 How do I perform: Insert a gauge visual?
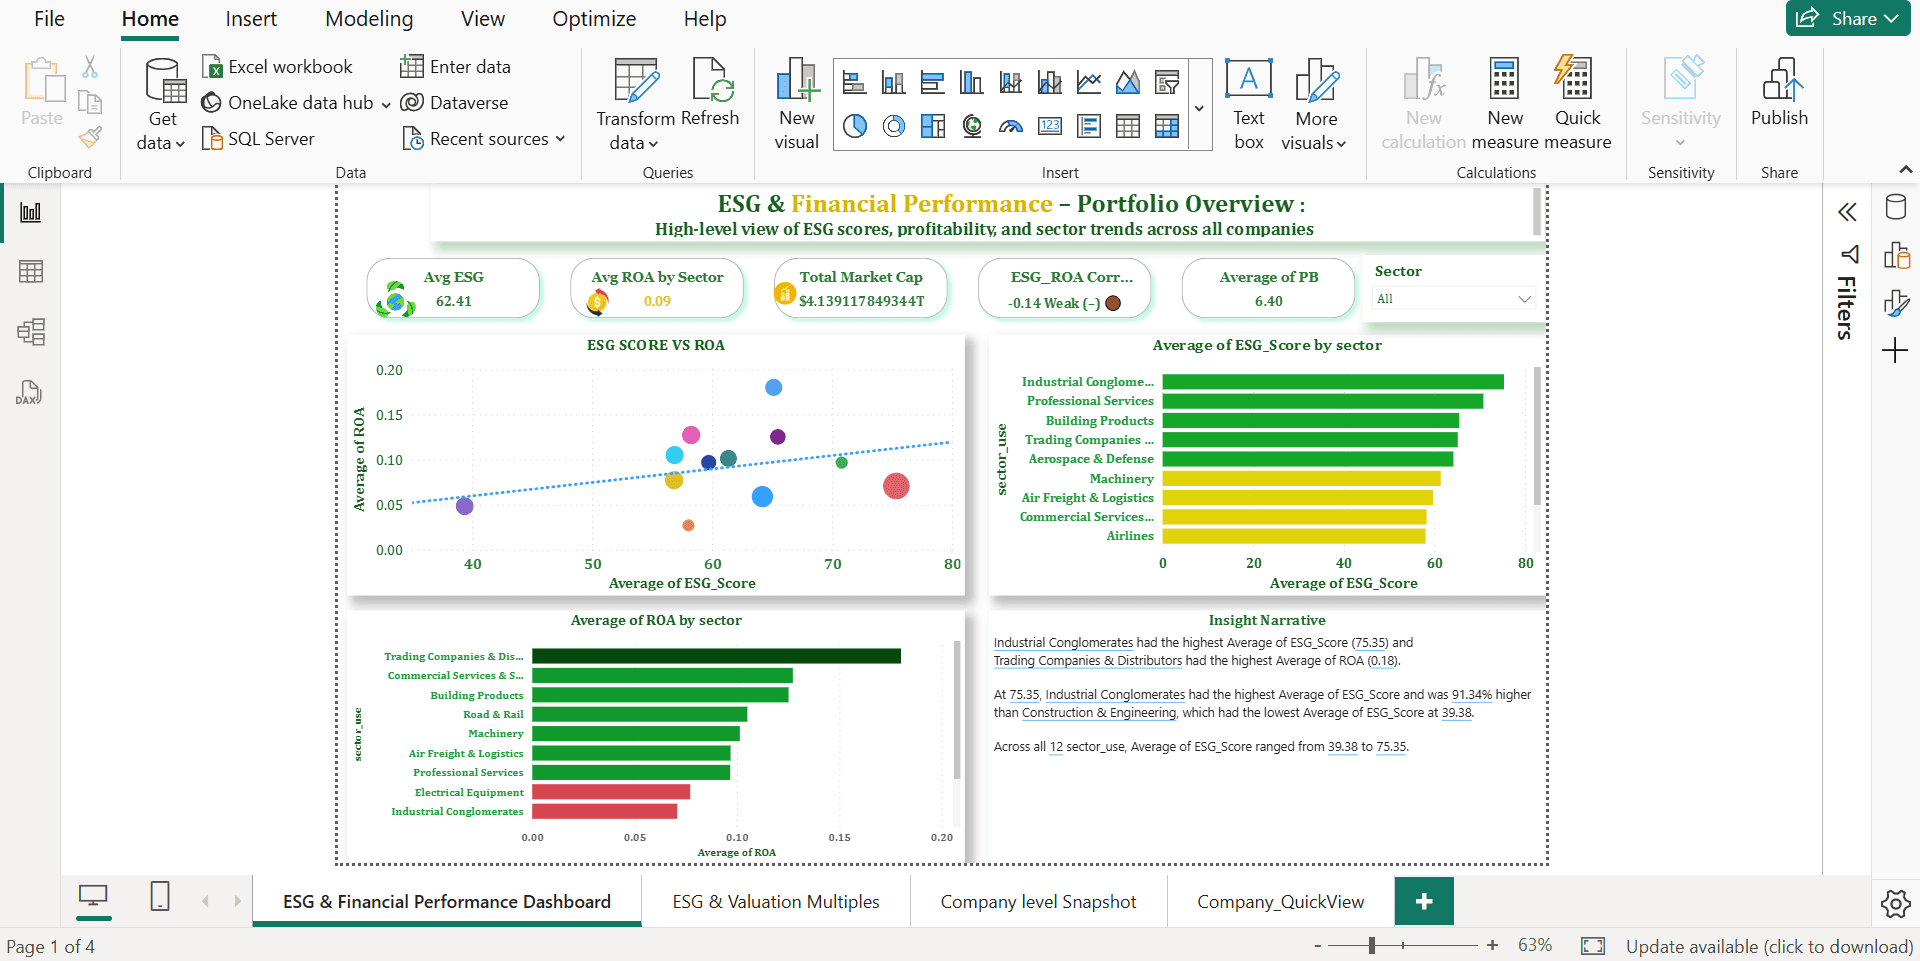(x=1011, y=126)
